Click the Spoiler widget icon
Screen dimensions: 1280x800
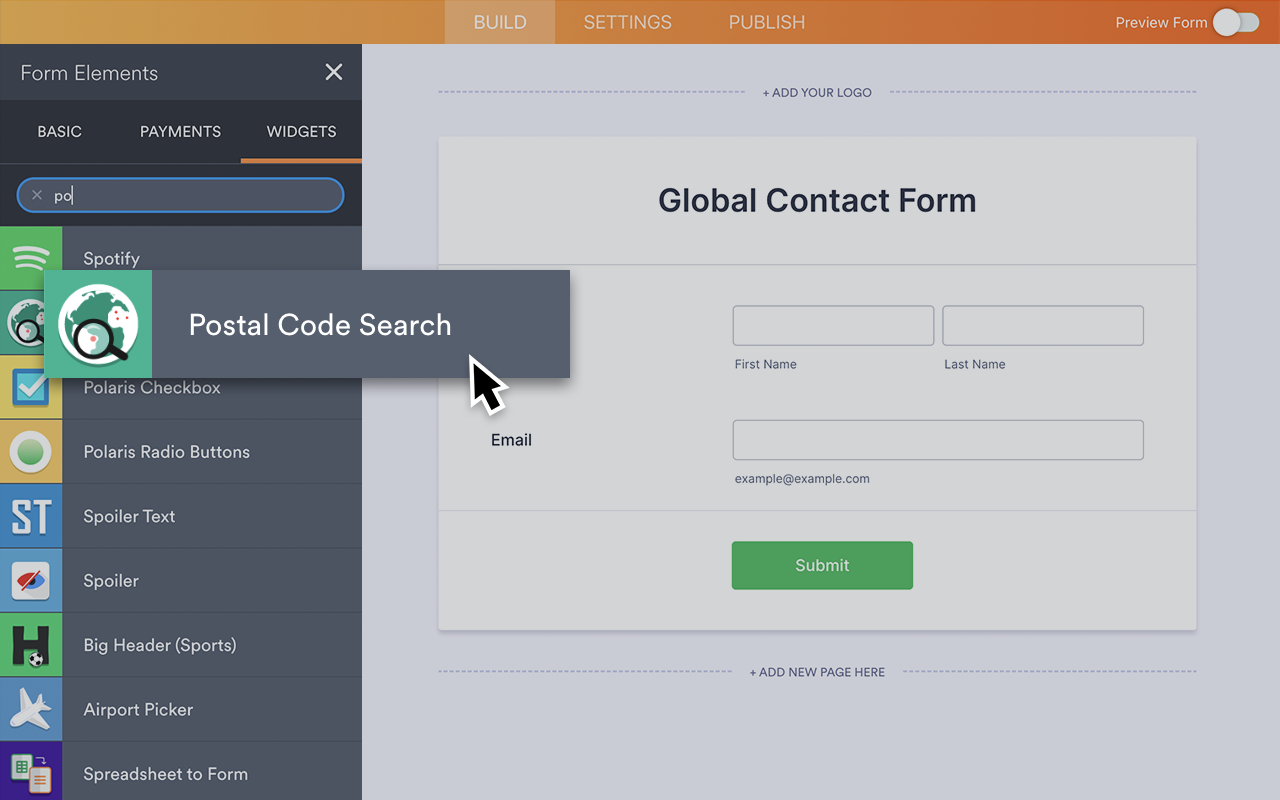click(x=30, y=580)
